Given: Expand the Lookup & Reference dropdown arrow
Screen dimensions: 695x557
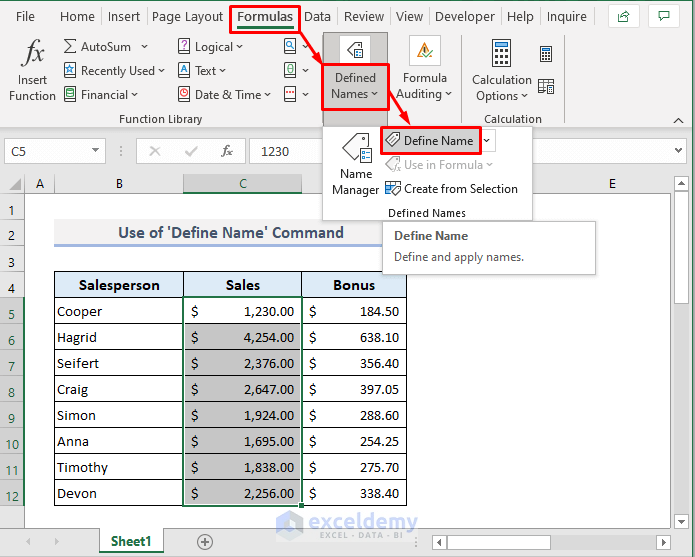Looking at the screenshot, I should pyautogui.click(x=305, y=47).
